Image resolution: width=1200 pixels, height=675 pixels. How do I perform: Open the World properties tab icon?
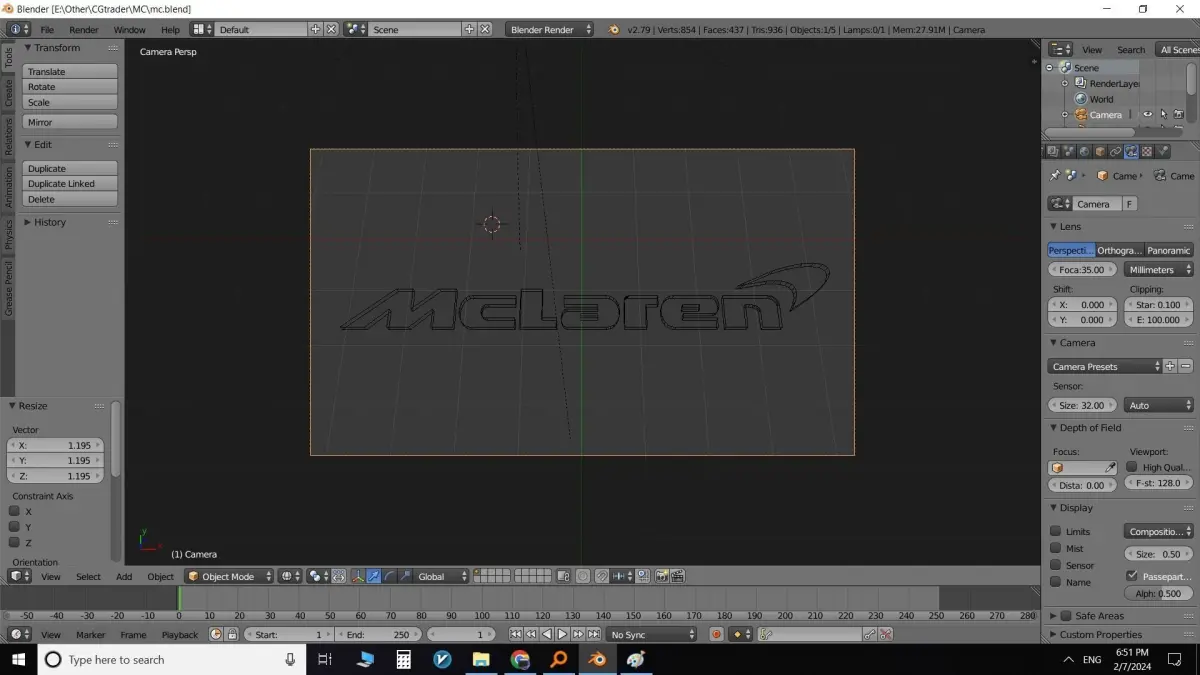click(x=1085, y=152)
